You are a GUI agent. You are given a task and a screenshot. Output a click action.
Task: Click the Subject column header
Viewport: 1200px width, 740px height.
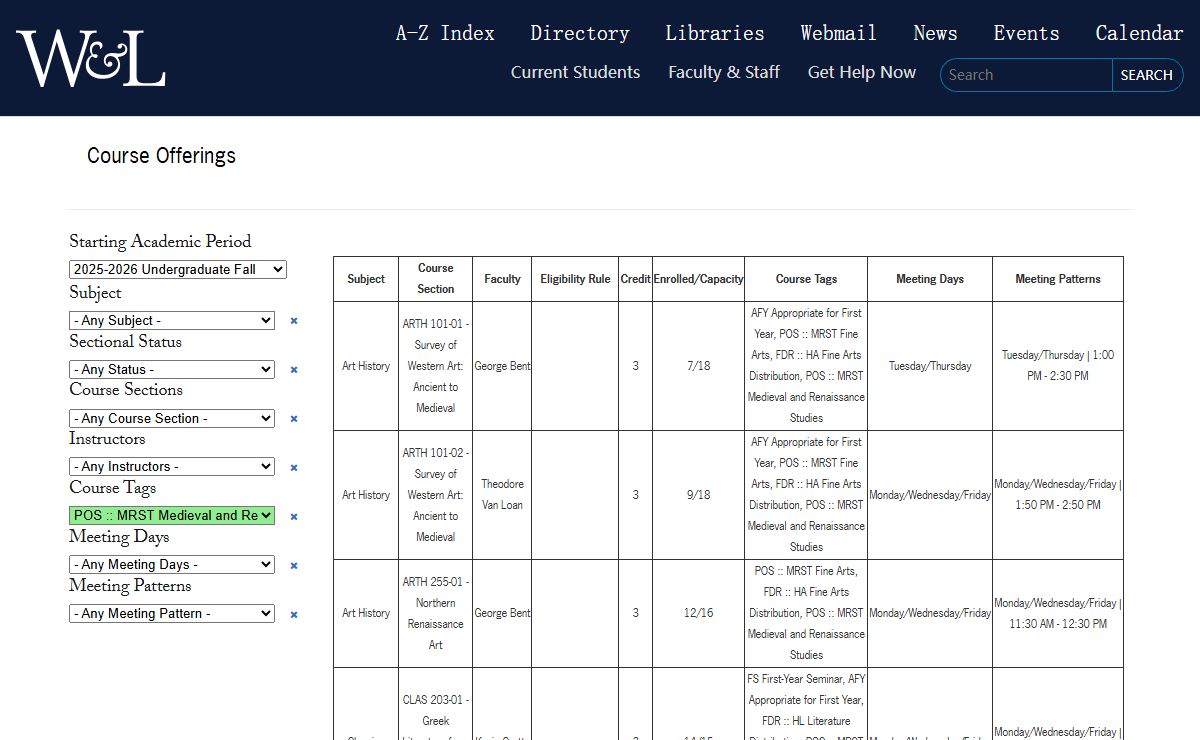(366, 279)
